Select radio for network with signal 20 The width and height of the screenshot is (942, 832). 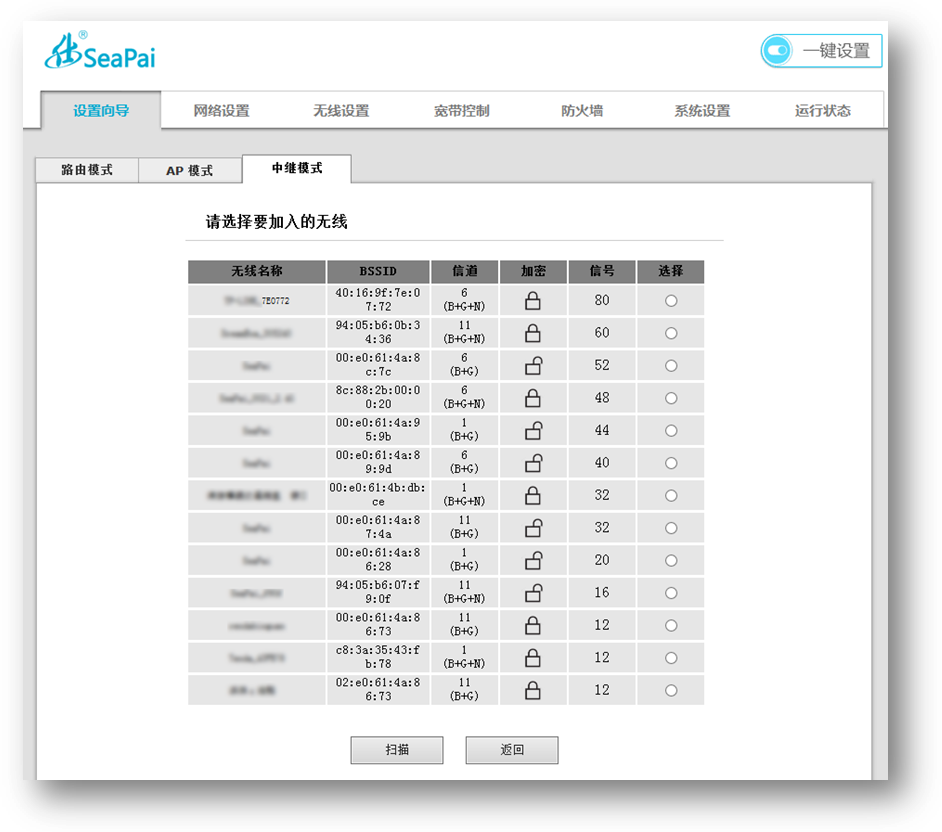(x=671, y=560)
